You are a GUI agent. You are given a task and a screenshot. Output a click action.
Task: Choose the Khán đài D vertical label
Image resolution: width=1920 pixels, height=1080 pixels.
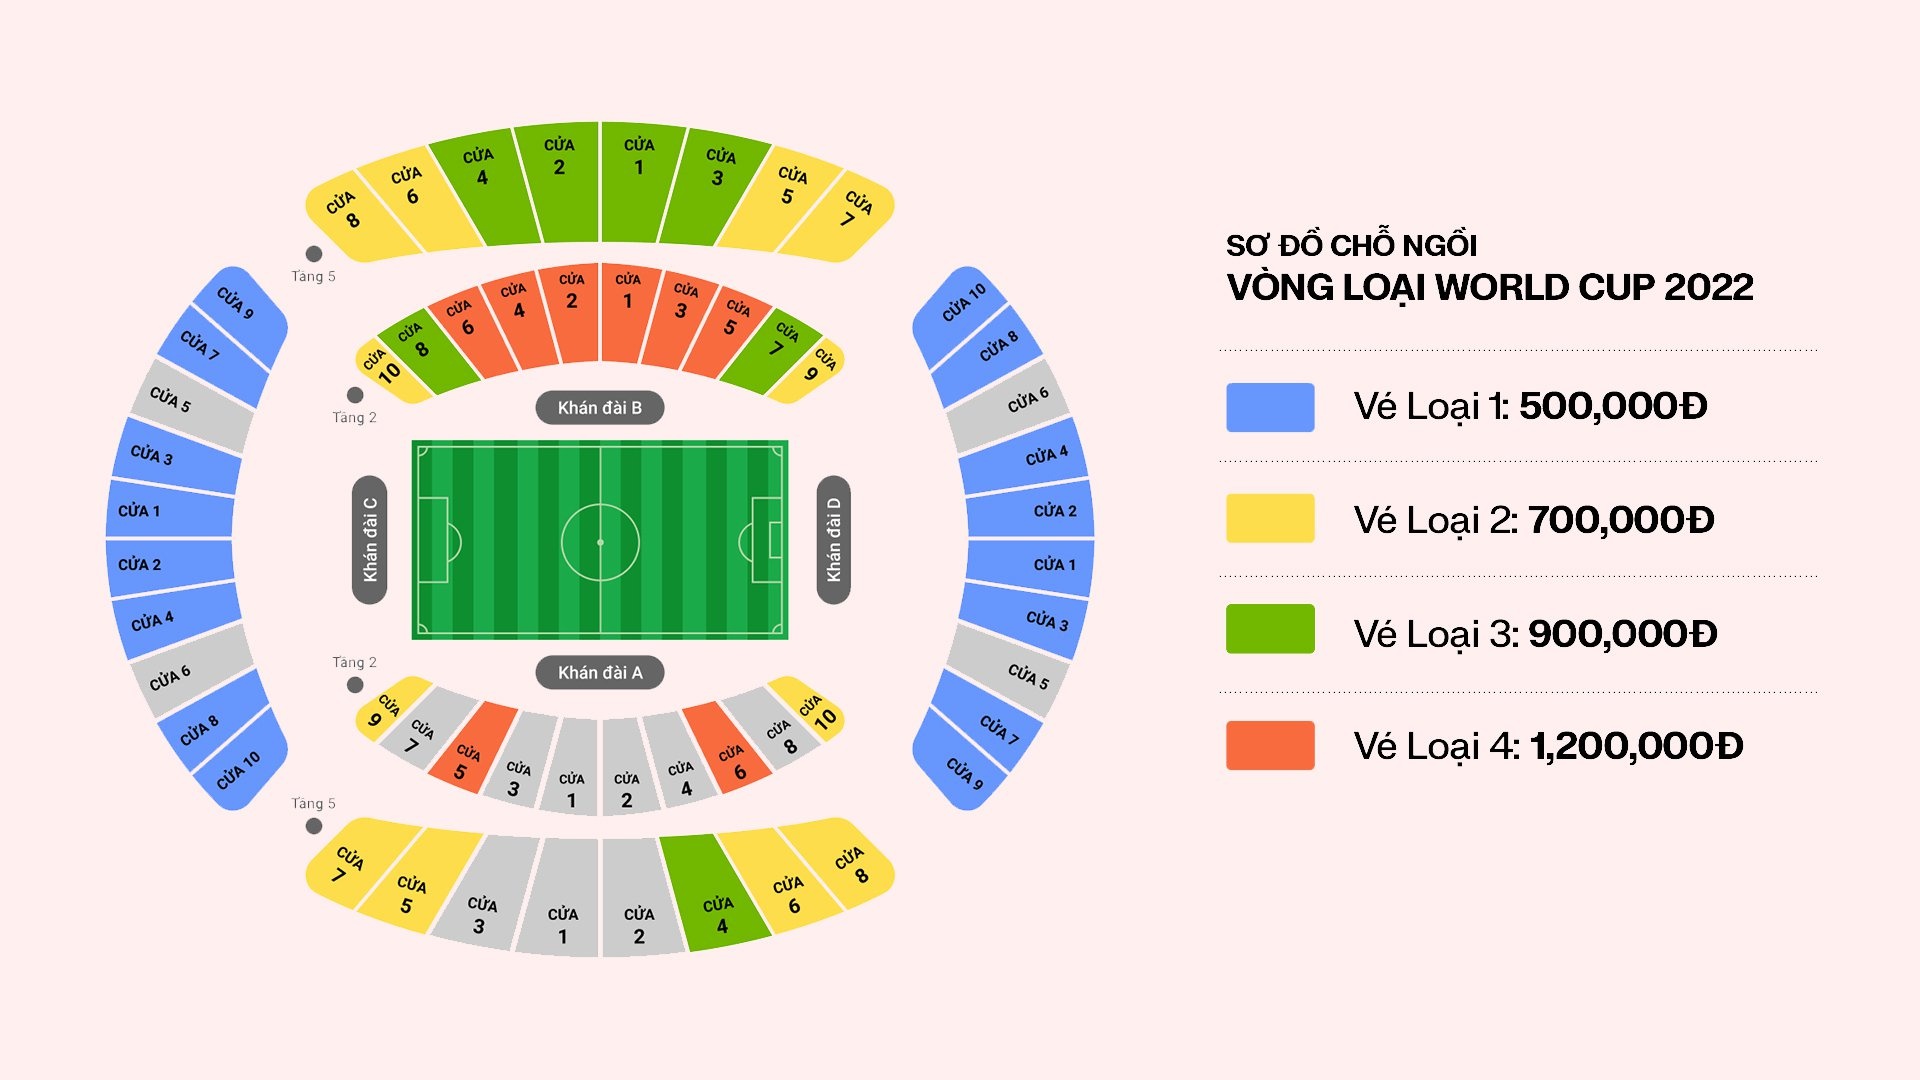click(x=833, y=540)
